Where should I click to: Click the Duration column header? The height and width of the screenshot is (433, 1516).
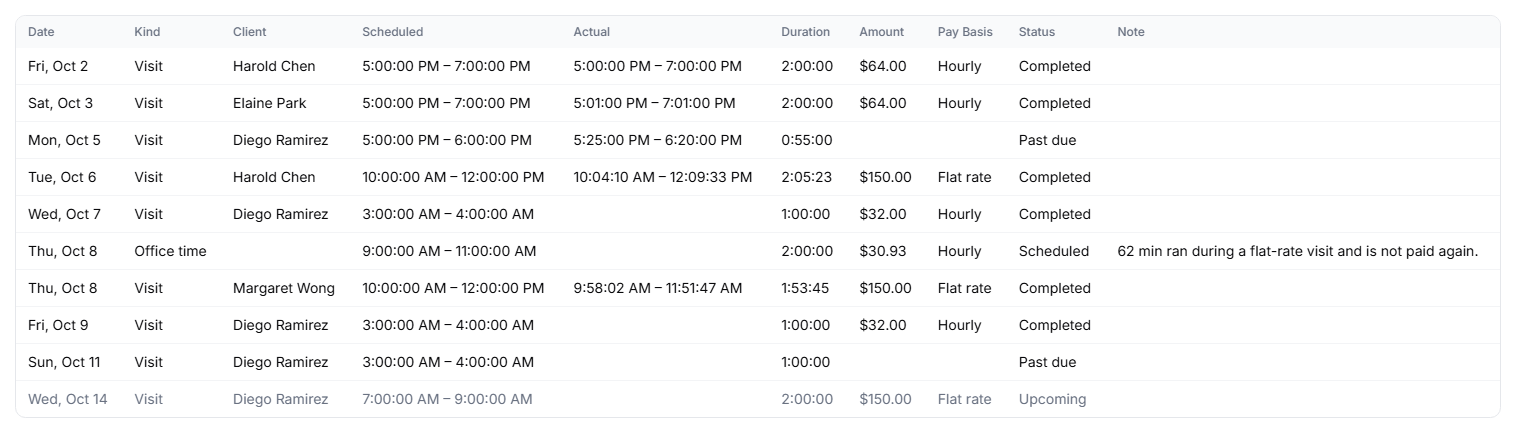(805, 32)
